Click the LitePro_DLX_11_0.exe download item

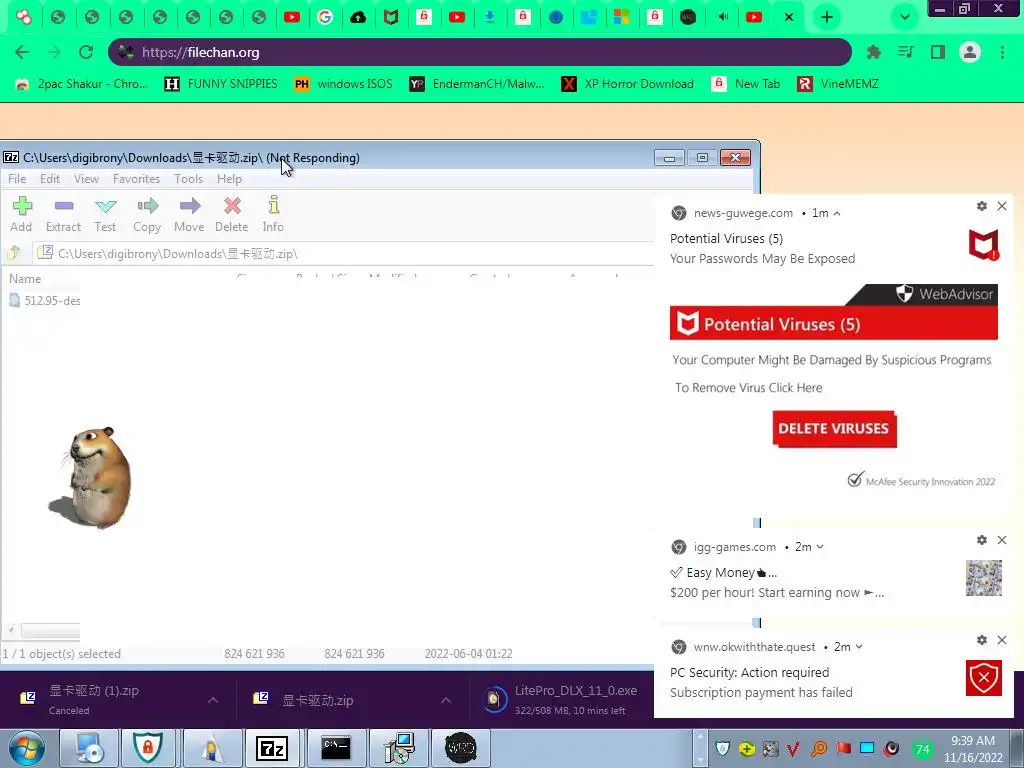[562, 699]
